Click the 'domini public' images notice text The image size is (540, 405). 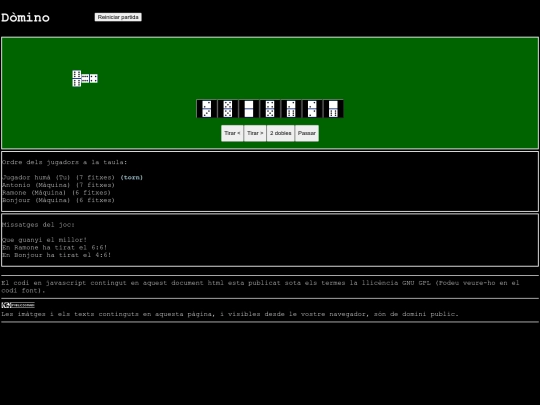click(x=230, y=314)
